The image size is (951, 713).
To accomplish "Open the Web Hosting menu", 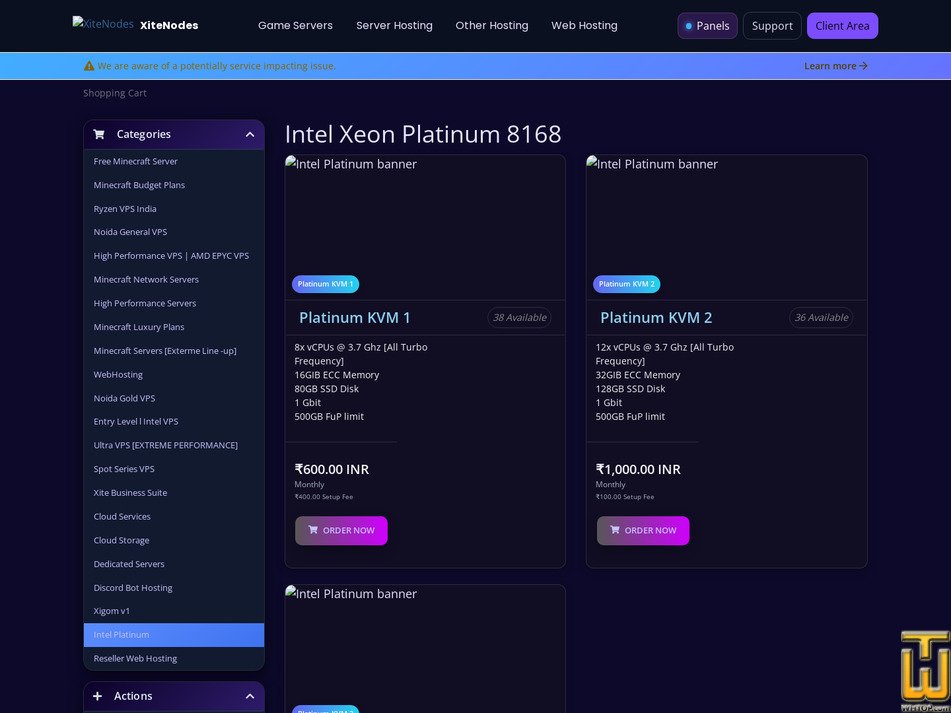I will [x=584, y=25].
